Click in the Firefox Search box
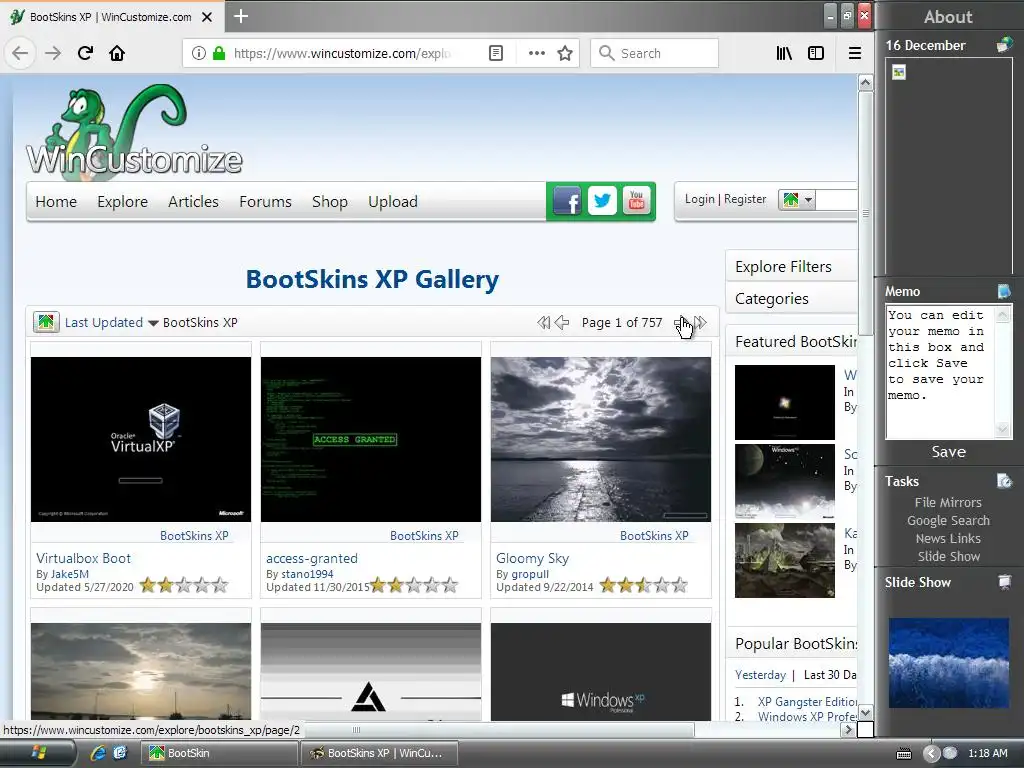 click(x=654, y=53)
